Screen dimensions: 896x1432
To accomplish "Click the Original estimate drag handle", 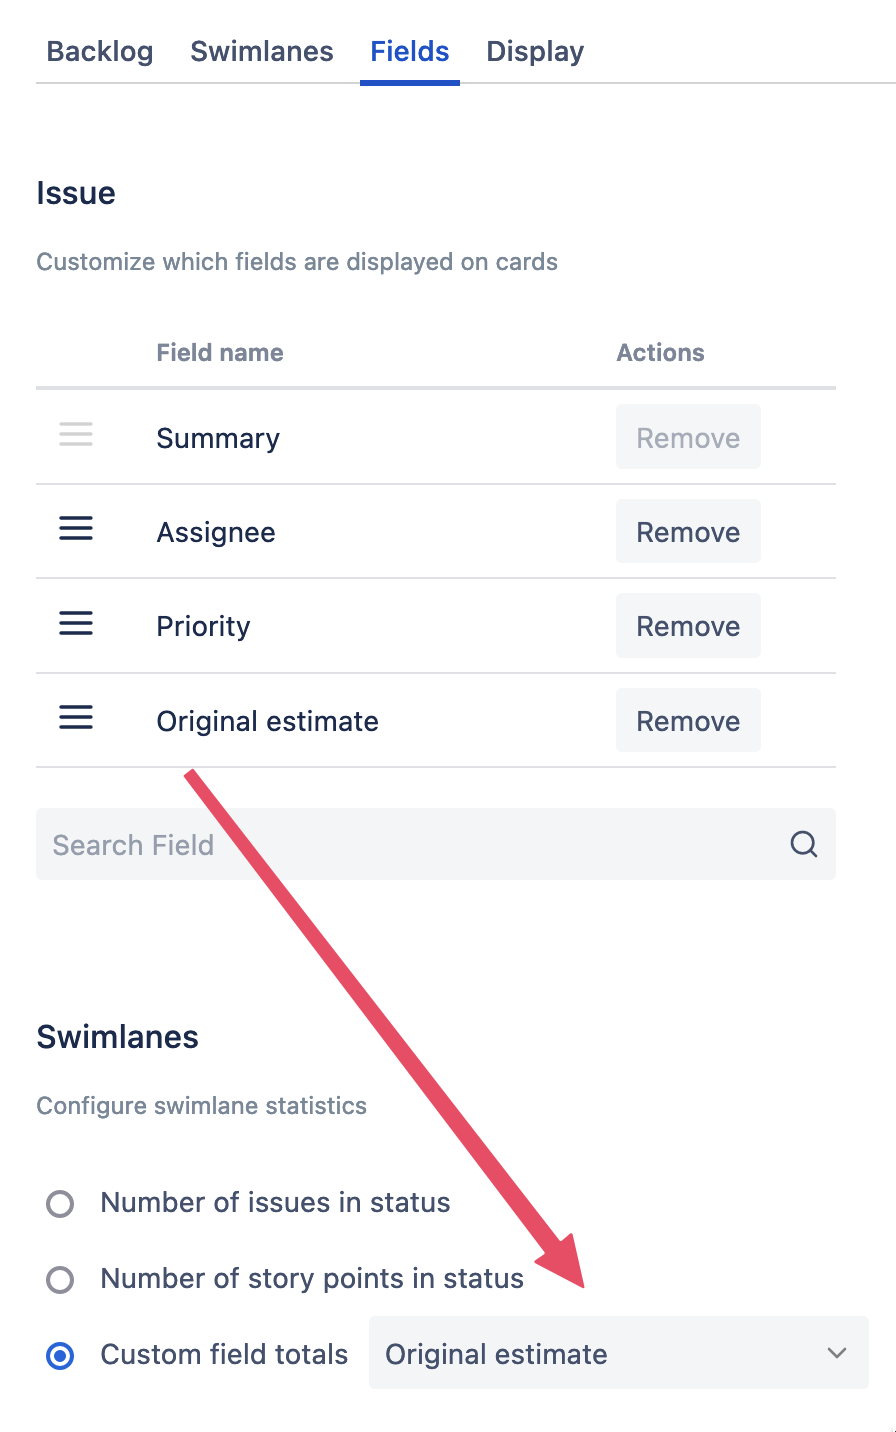I will click(76, 718).
